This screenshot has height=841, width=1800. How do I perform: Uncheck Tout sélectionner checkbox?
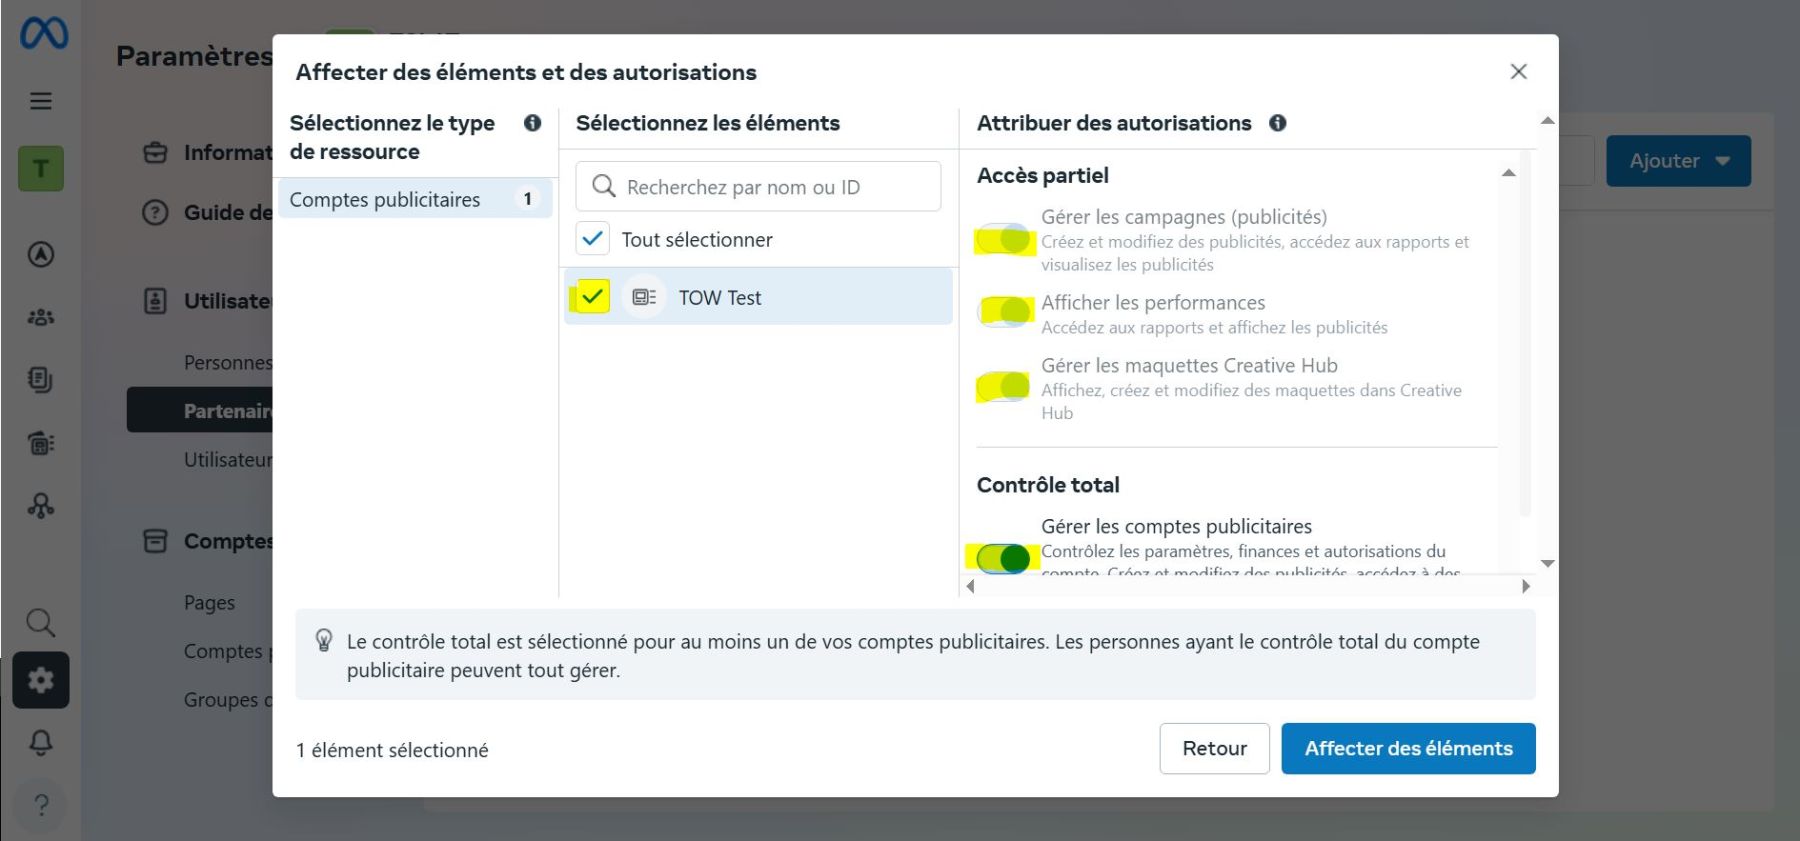(592, 239)
